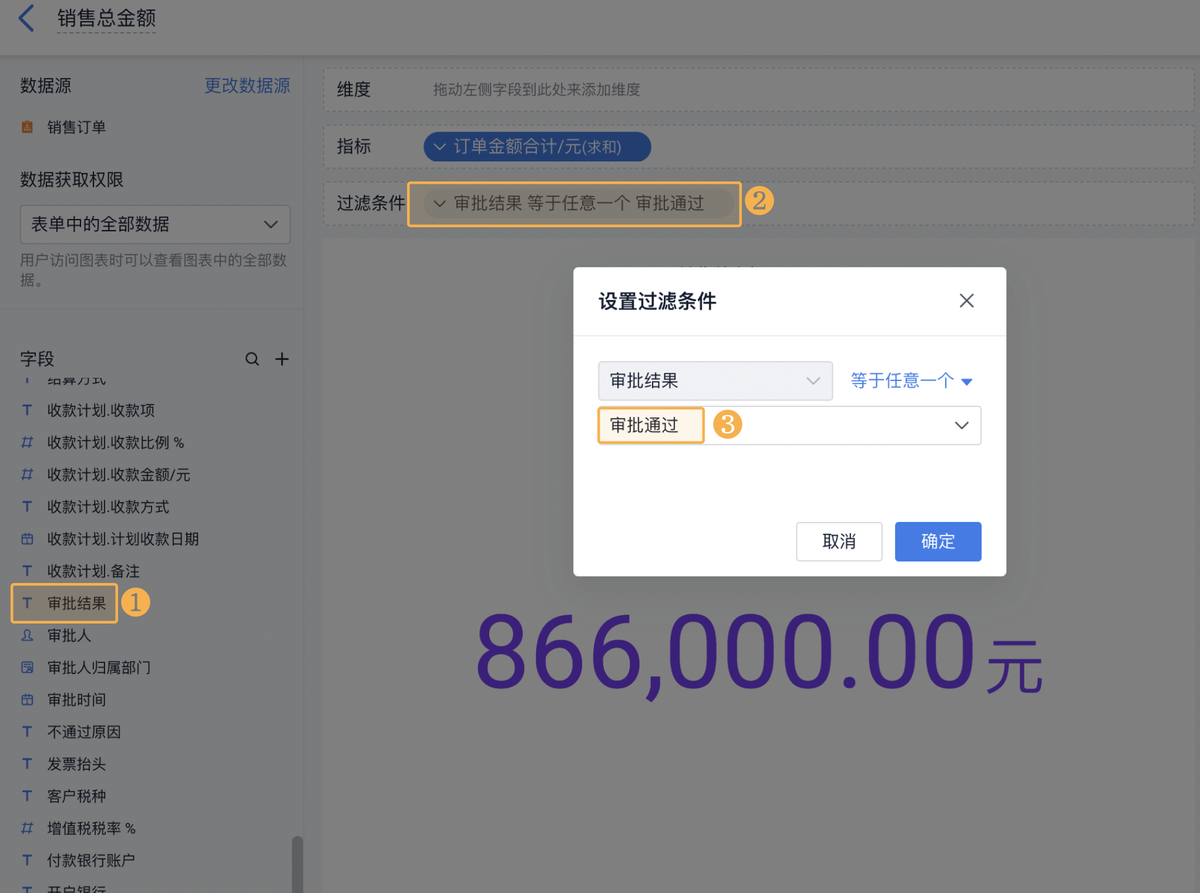Viewport: 1200px width, 893px height.
Task: Change the 等于任意一个 operator dropdown
Action: point(911,381)
